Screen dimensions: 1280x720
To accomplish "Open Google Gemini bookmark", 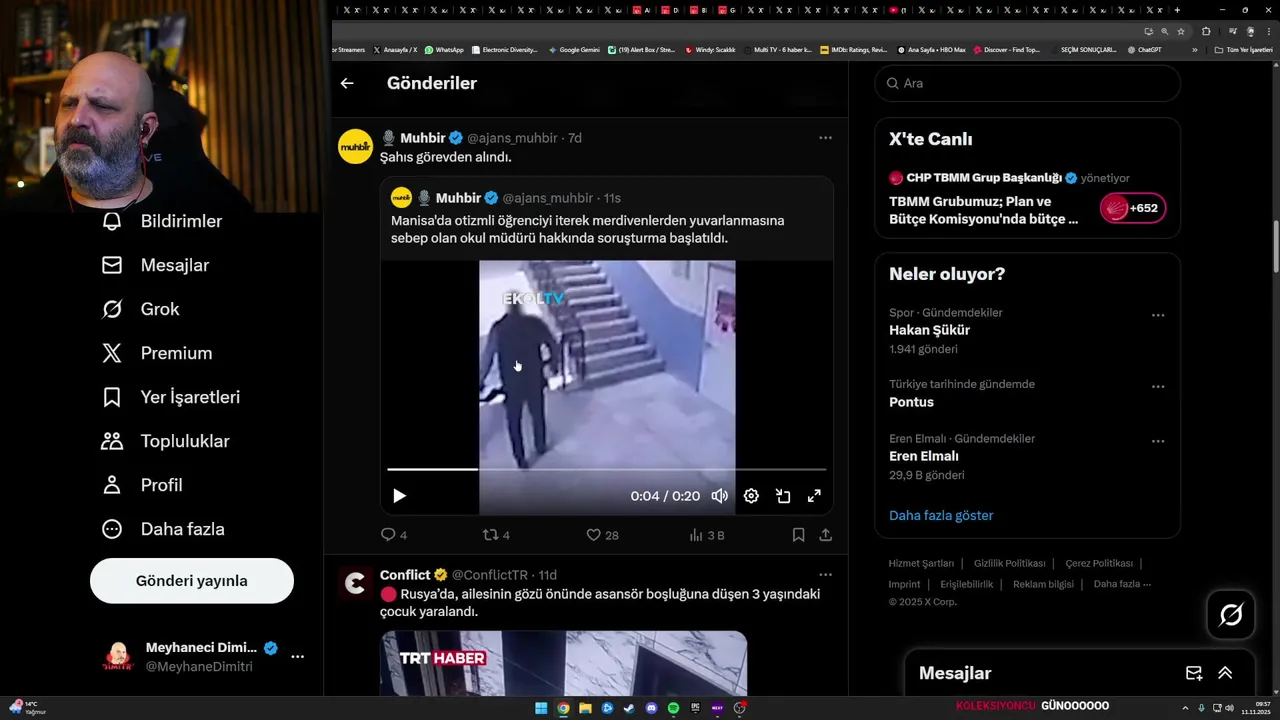I will pos(574,49).
